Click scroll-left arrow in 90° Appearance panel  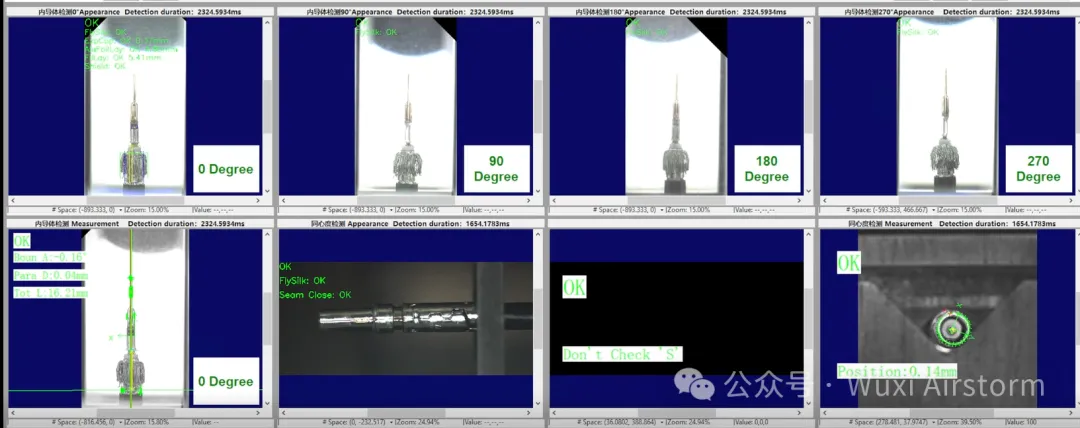[x=283, y=200]
